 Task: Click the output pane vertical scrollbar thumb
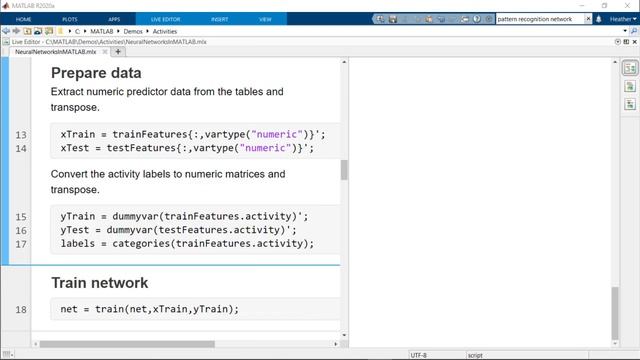pyautogui.click(x=615, y=313)
